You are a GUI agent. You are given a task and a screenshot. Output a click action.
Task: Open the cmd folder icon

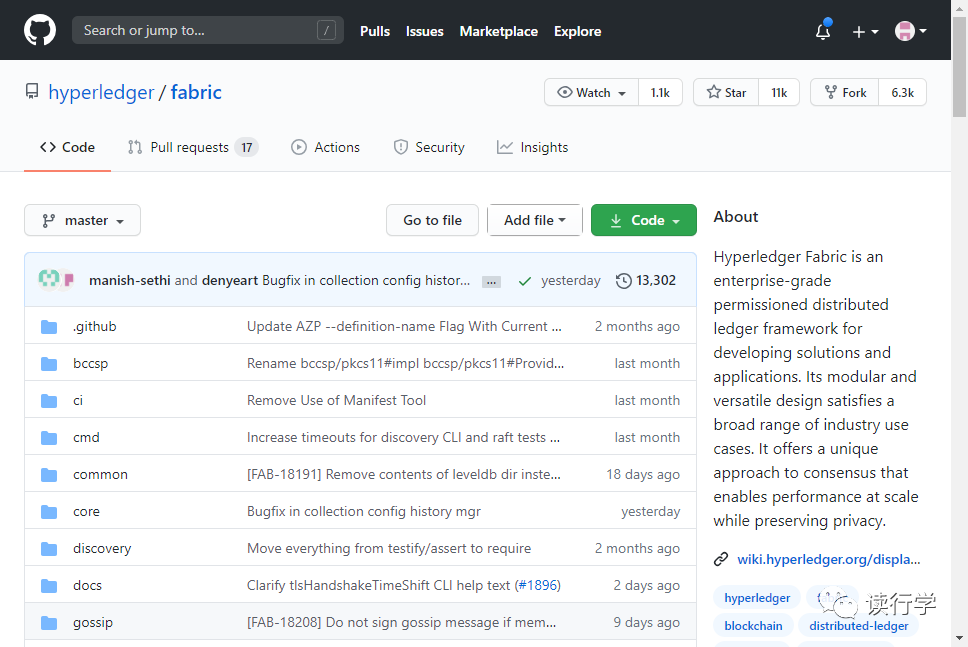coord(49,438)
